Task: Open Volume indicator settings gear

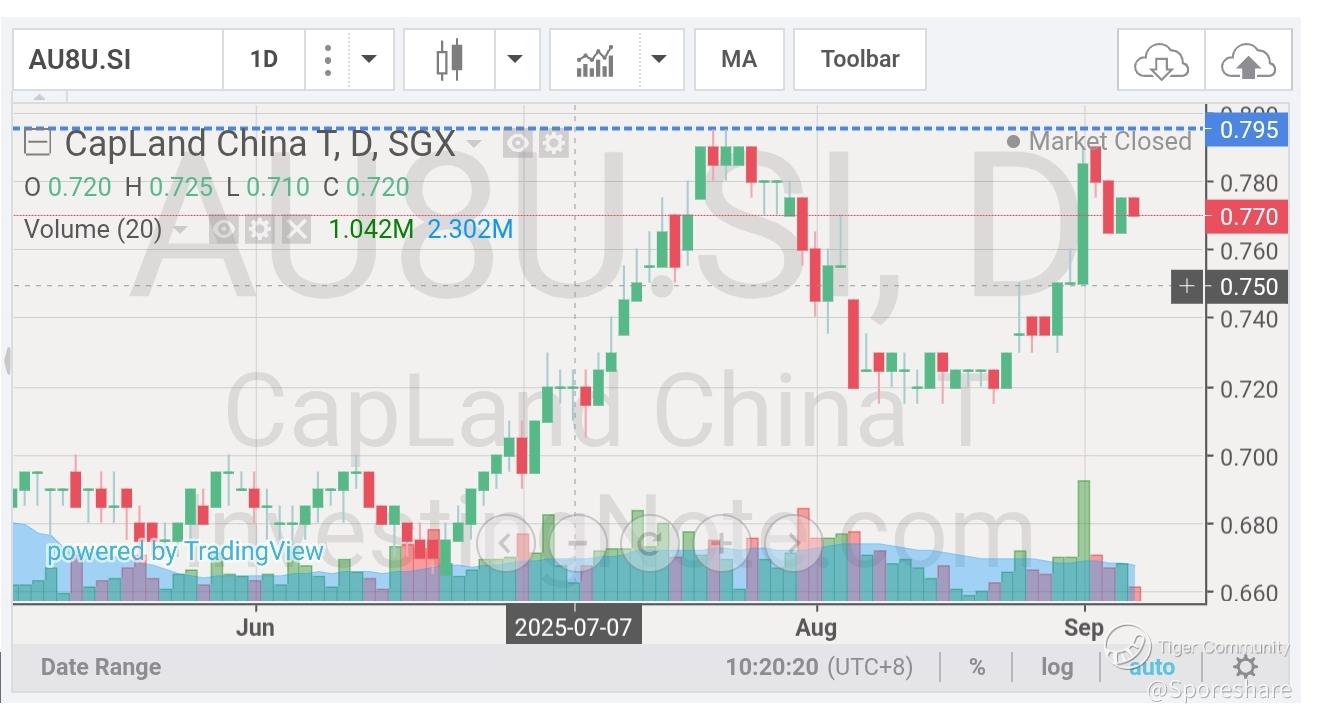Action: 260,230
